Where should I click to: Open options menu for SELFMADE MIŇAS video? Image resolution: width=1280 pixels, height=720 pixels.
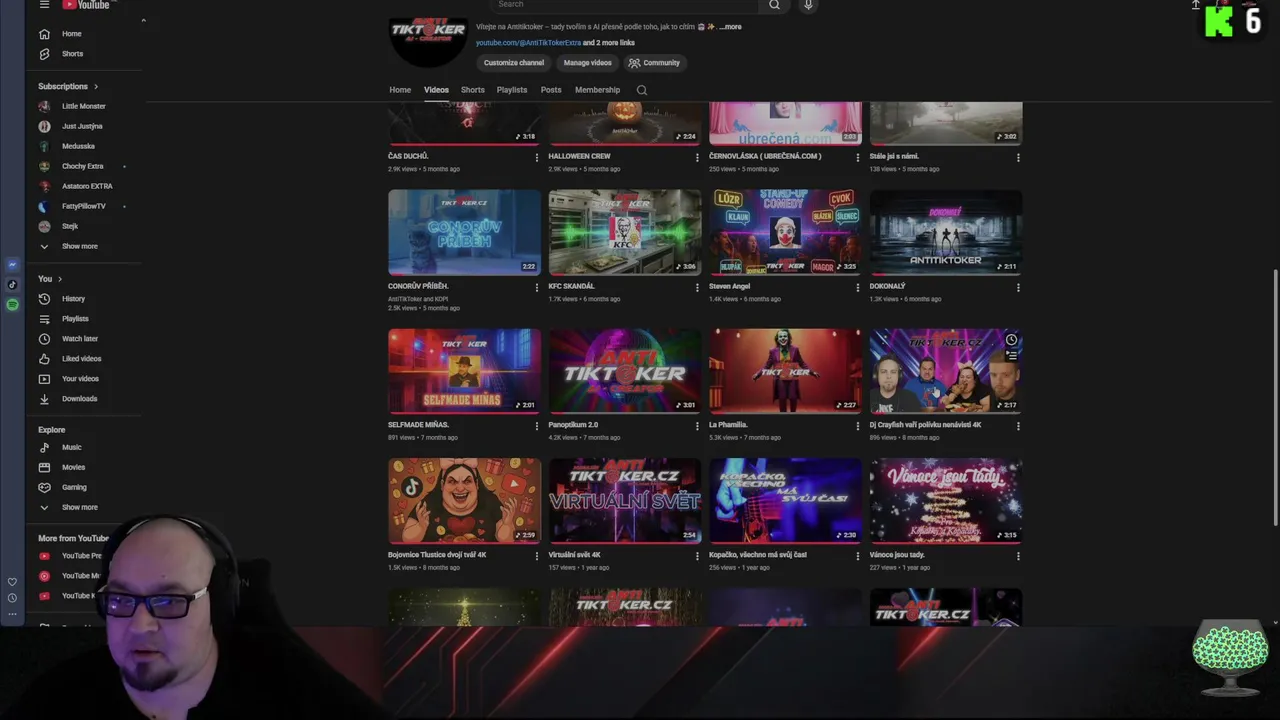point(536,426)
